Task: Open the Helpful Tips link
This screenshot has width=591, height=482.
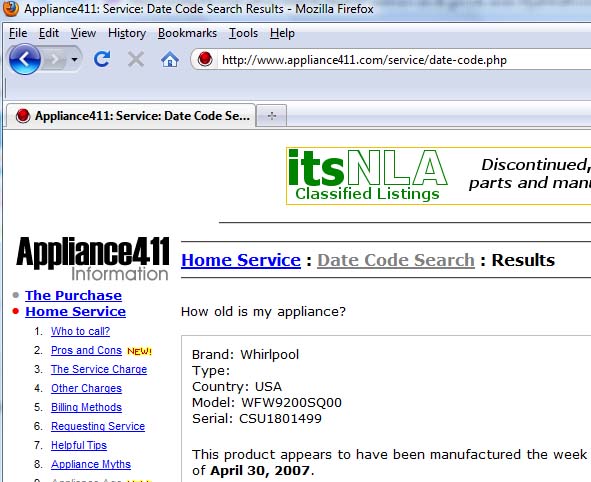Action: 79,445
